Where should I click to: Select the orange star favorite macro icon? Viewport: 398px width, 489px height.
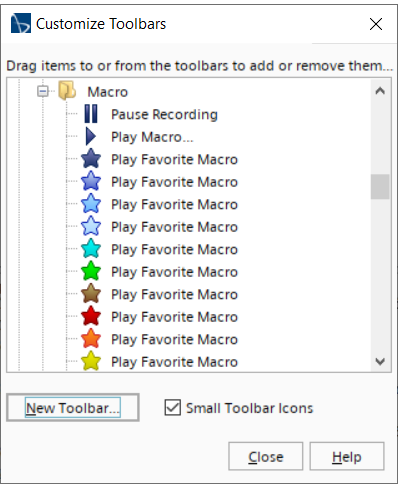[x=91, y=339]
